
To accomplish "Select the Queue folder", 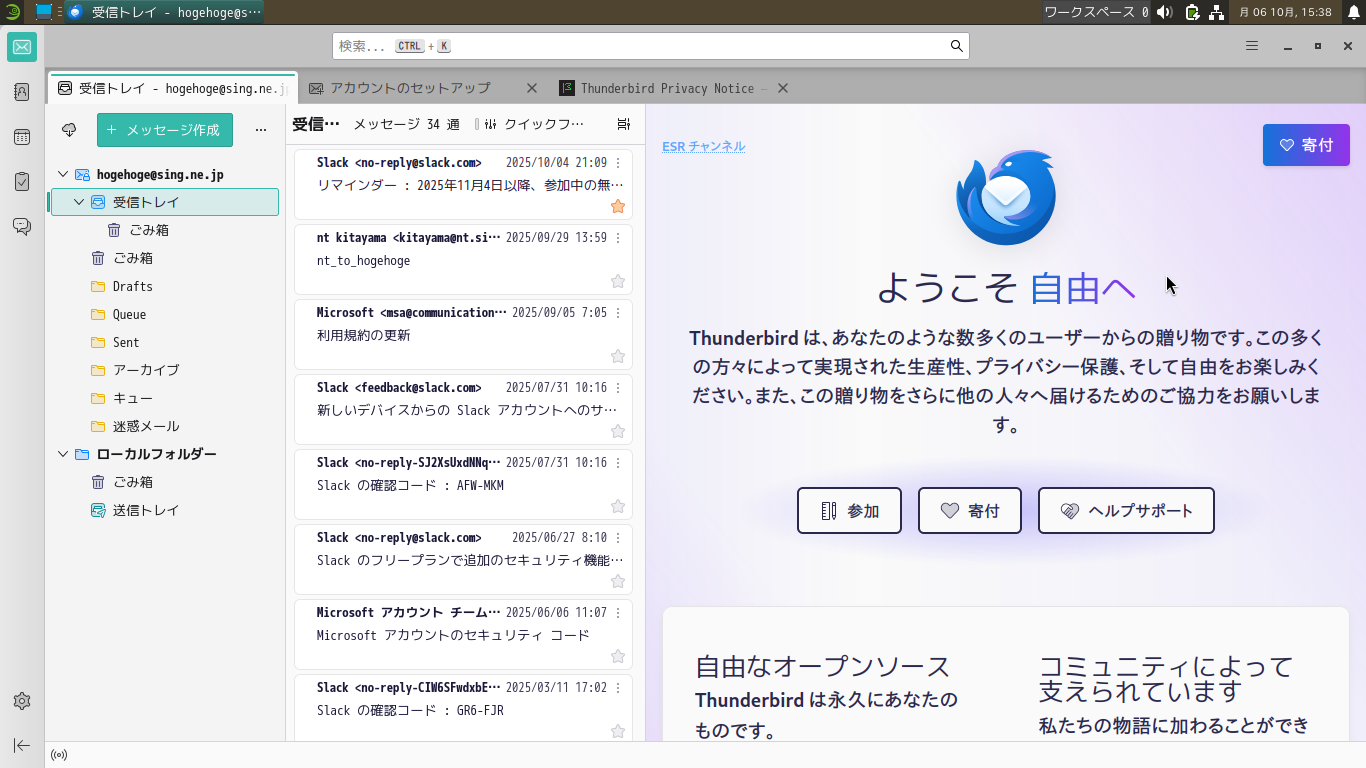I will 165,314.
